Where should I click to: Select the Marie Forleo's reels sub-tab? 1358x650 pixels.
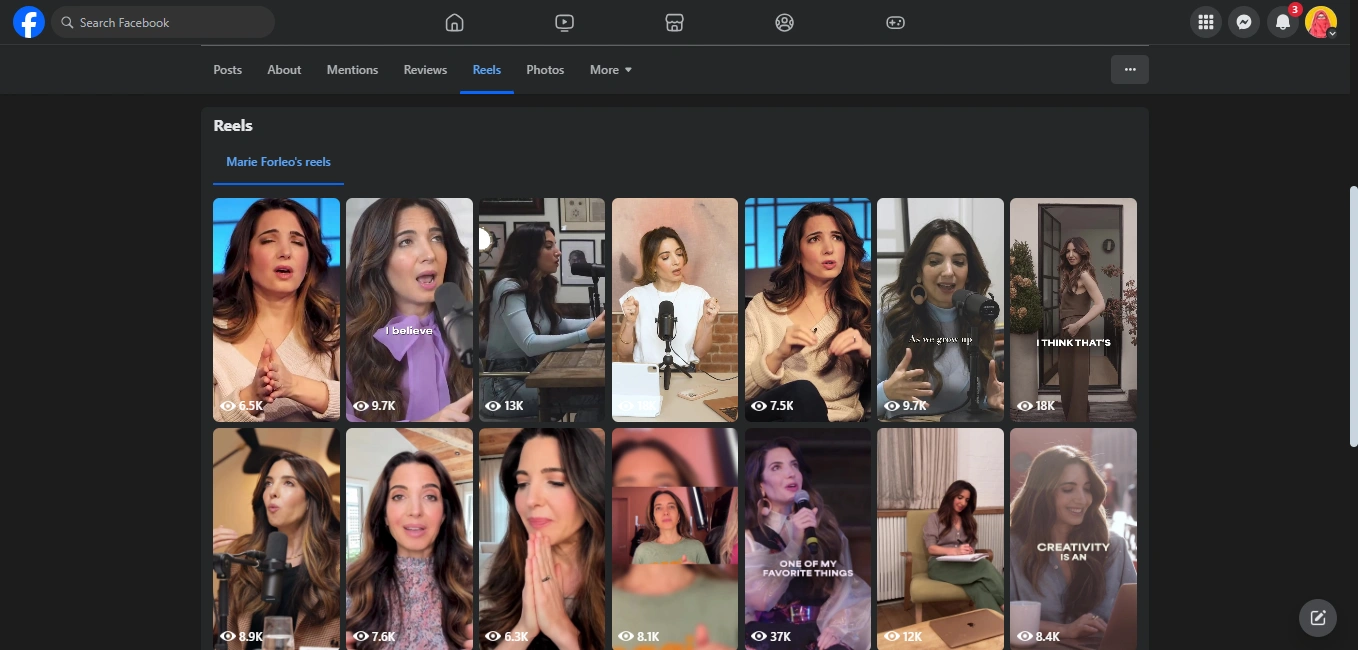click(278, 162)
